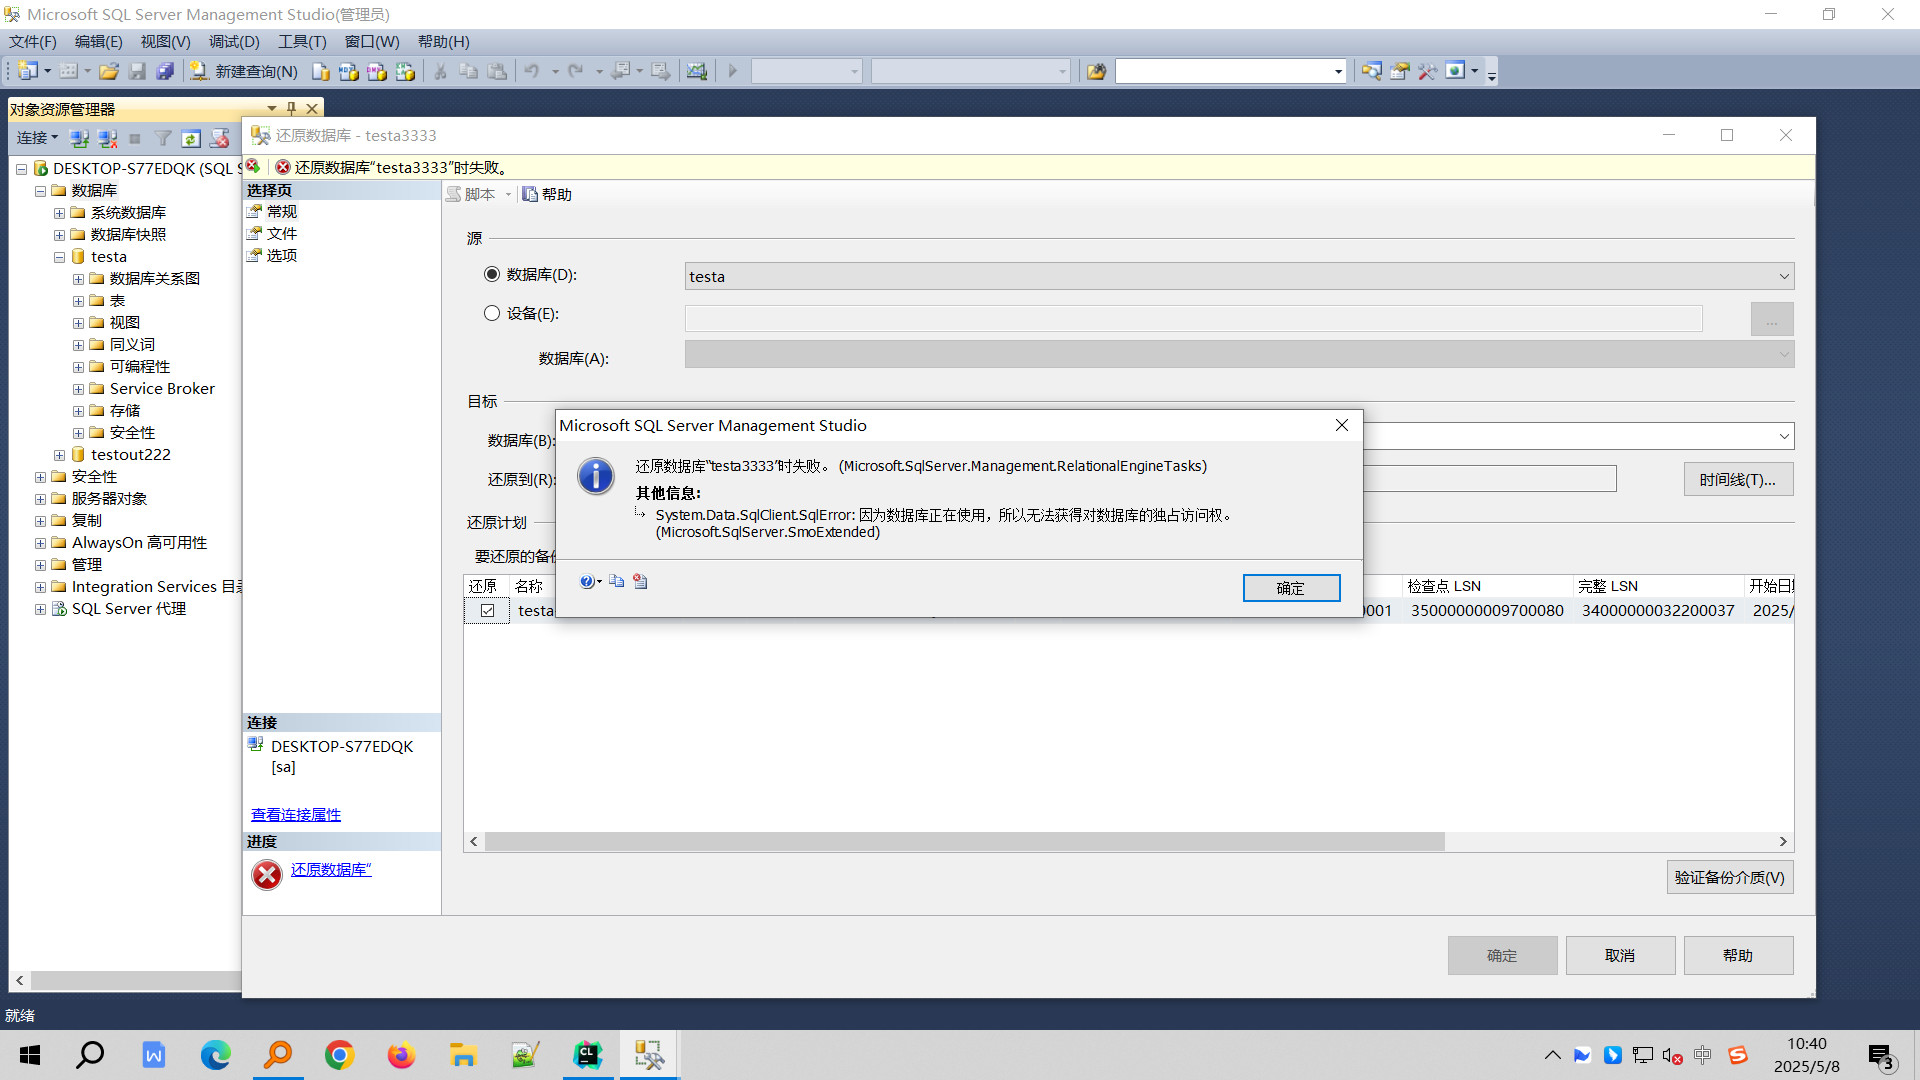Click the refresh icon in Object Explorer toolbar
The width and height of the screenshot is (1920, 1080).
[x=191, y=138]
